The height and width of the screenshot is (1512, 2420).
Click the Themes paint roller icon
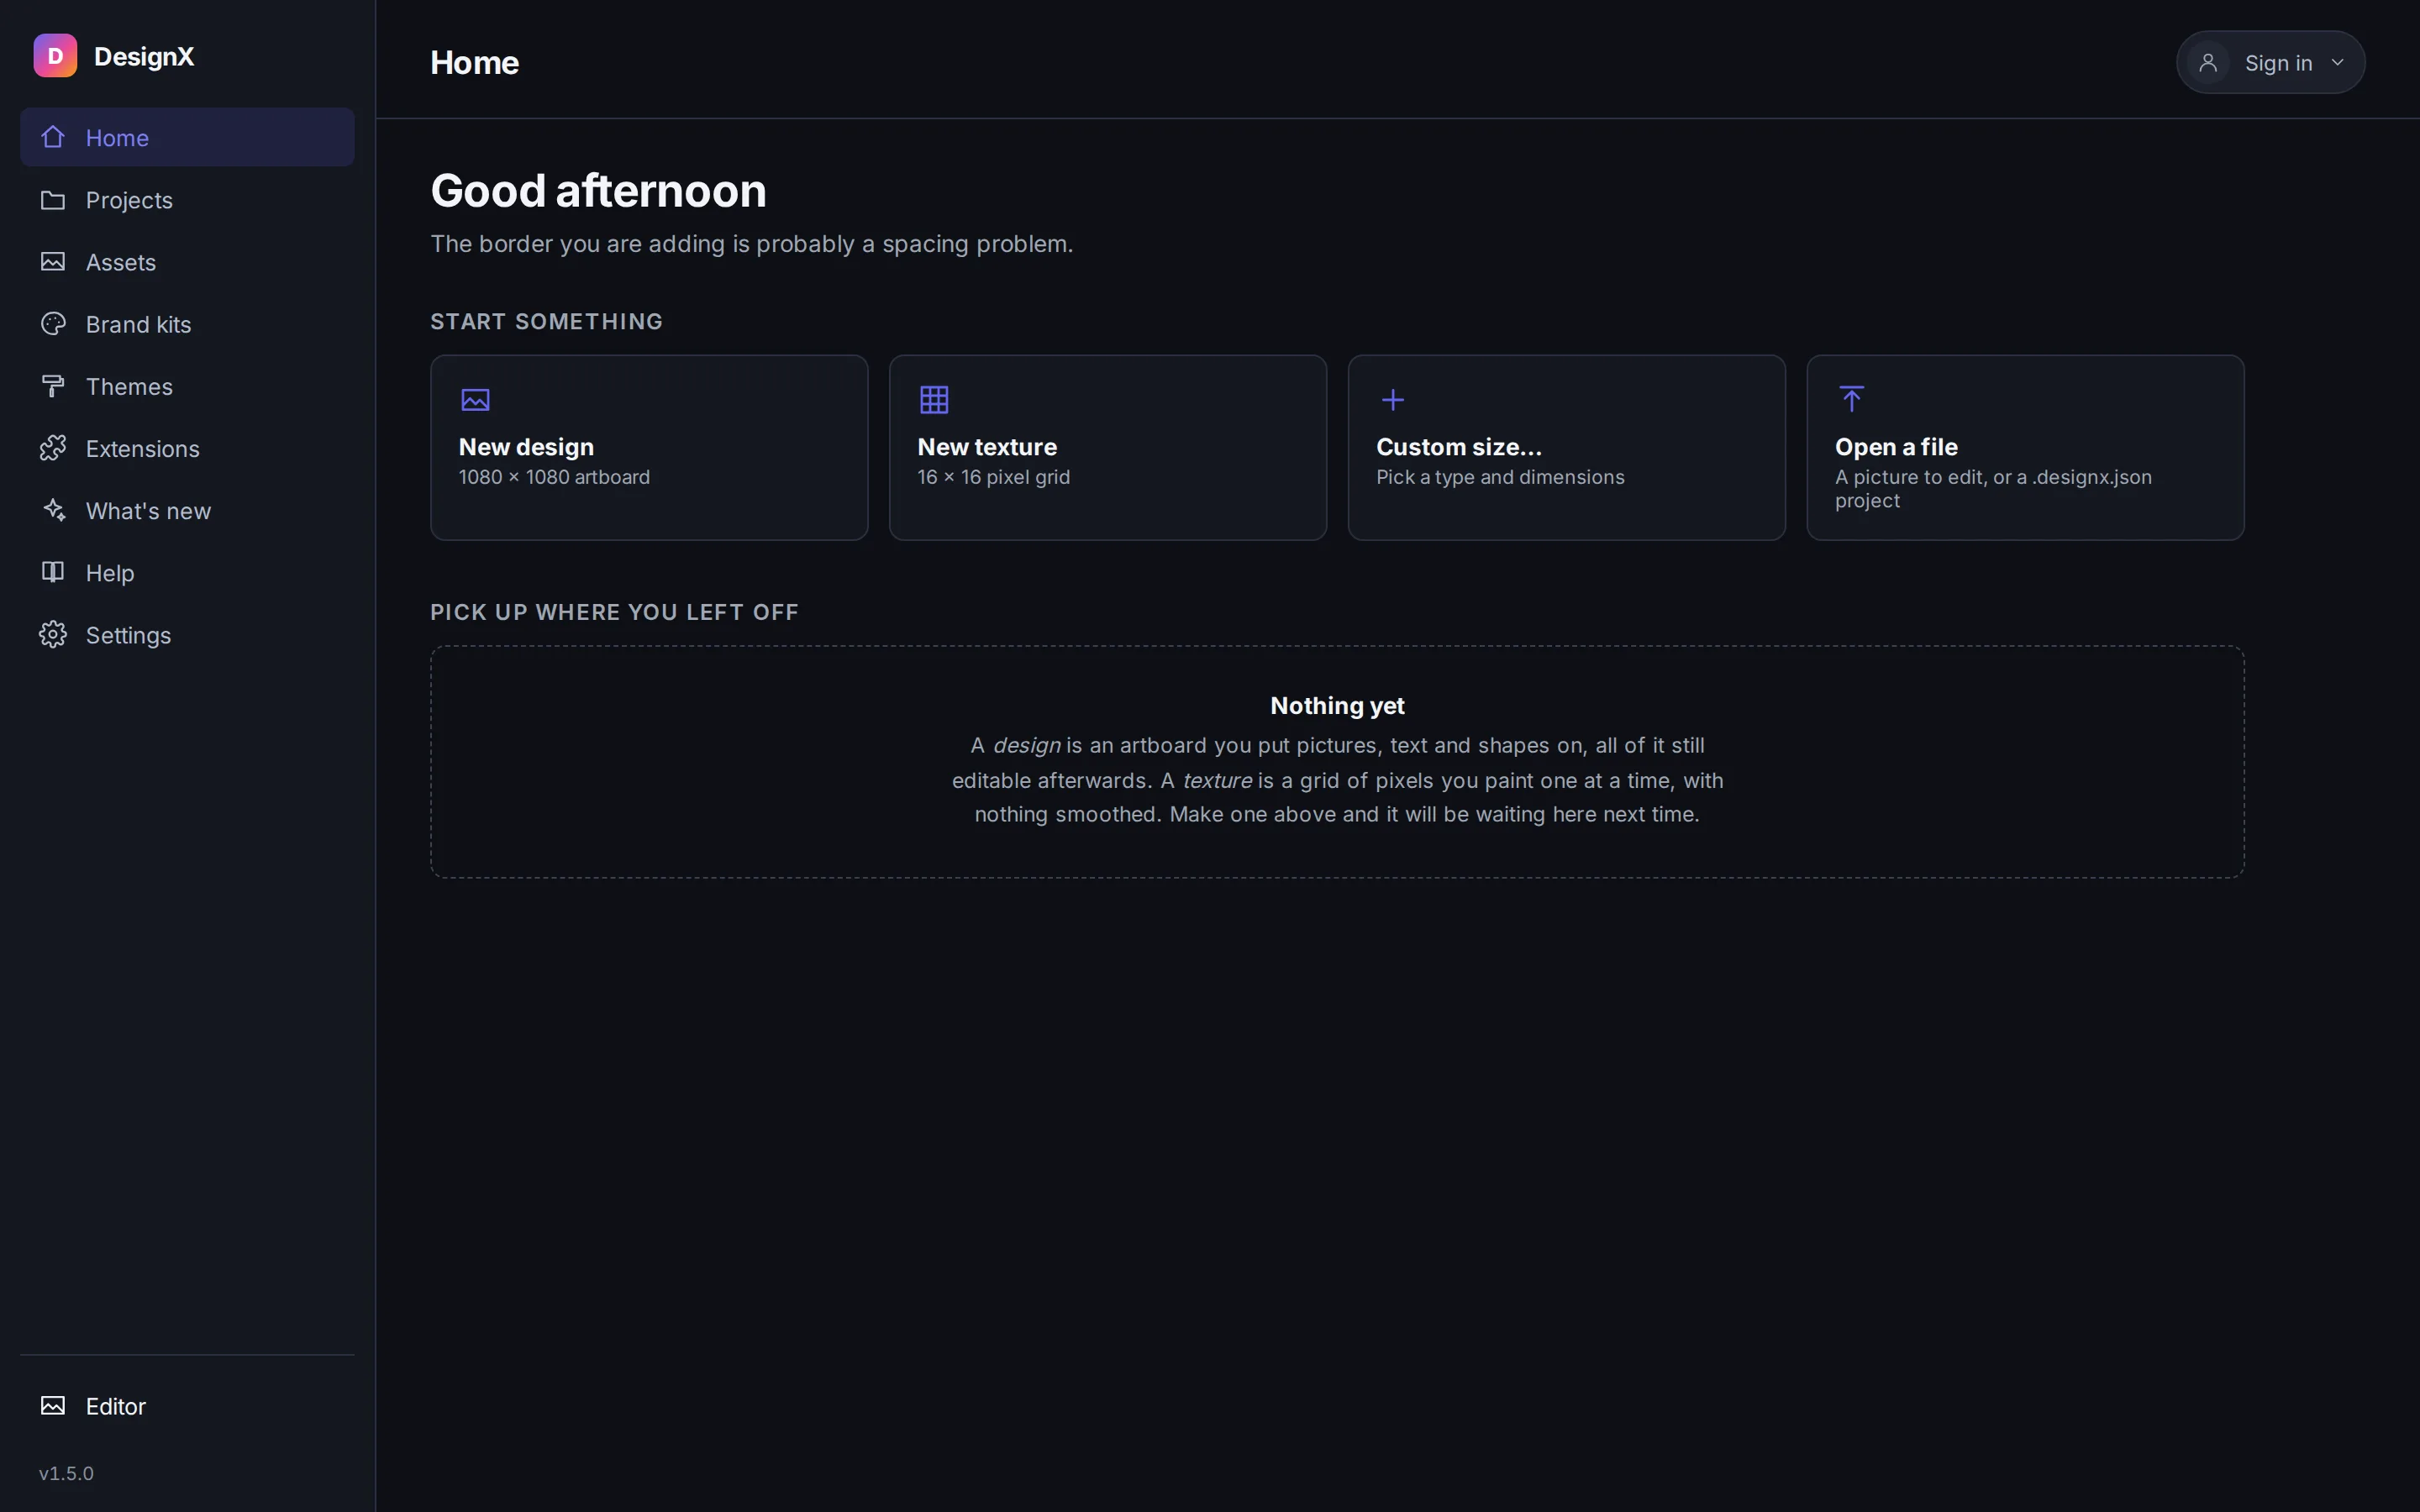[x=53, y=386]
